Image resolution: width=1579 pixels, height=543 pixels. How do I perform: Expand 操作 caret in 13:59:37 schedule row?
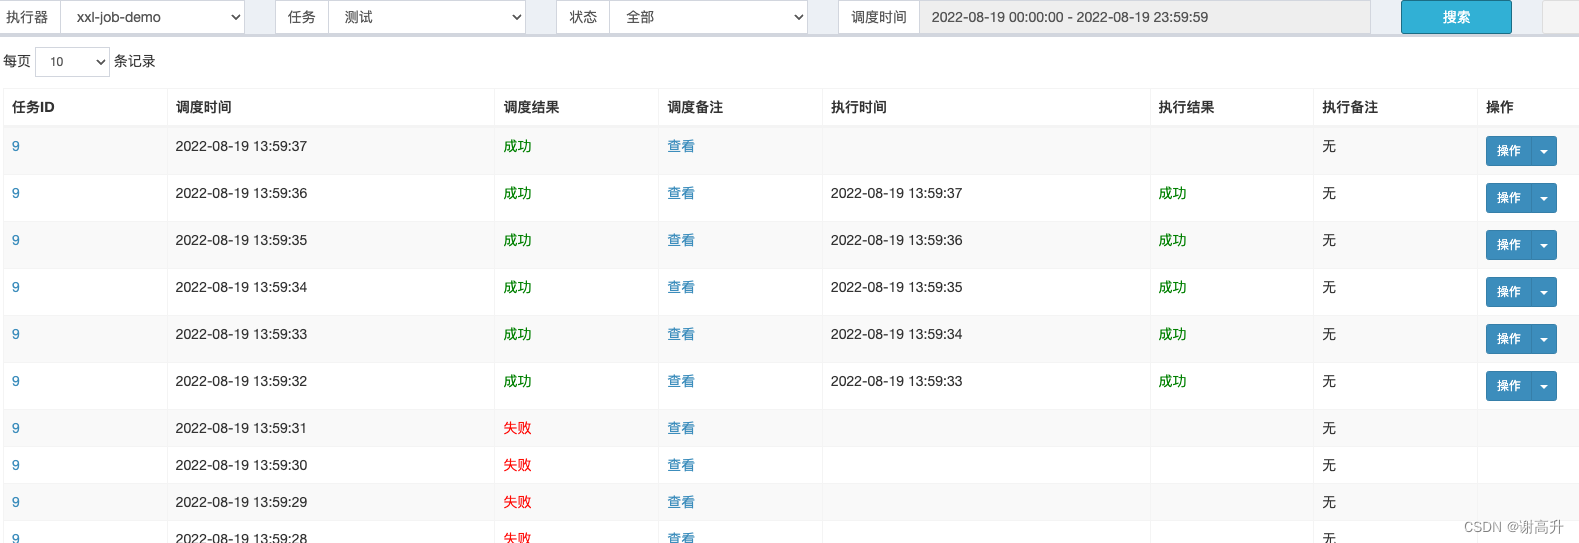pos(1544,151)
